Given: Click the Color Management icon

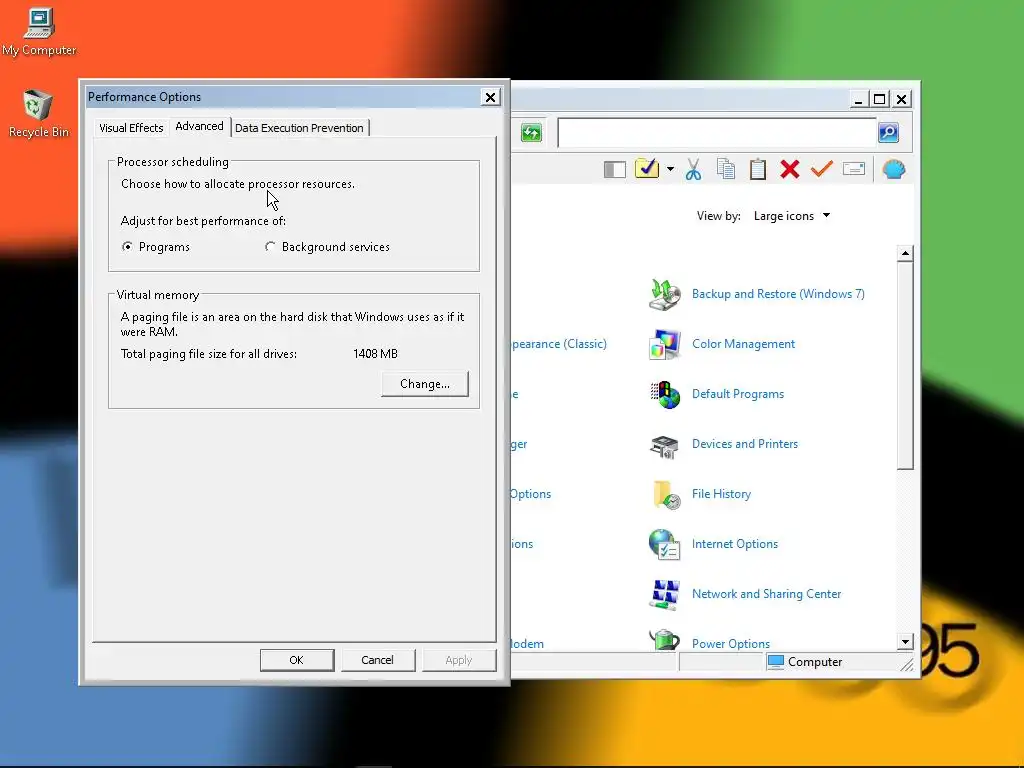Looking at the screenshot, I should click(665, 344).
